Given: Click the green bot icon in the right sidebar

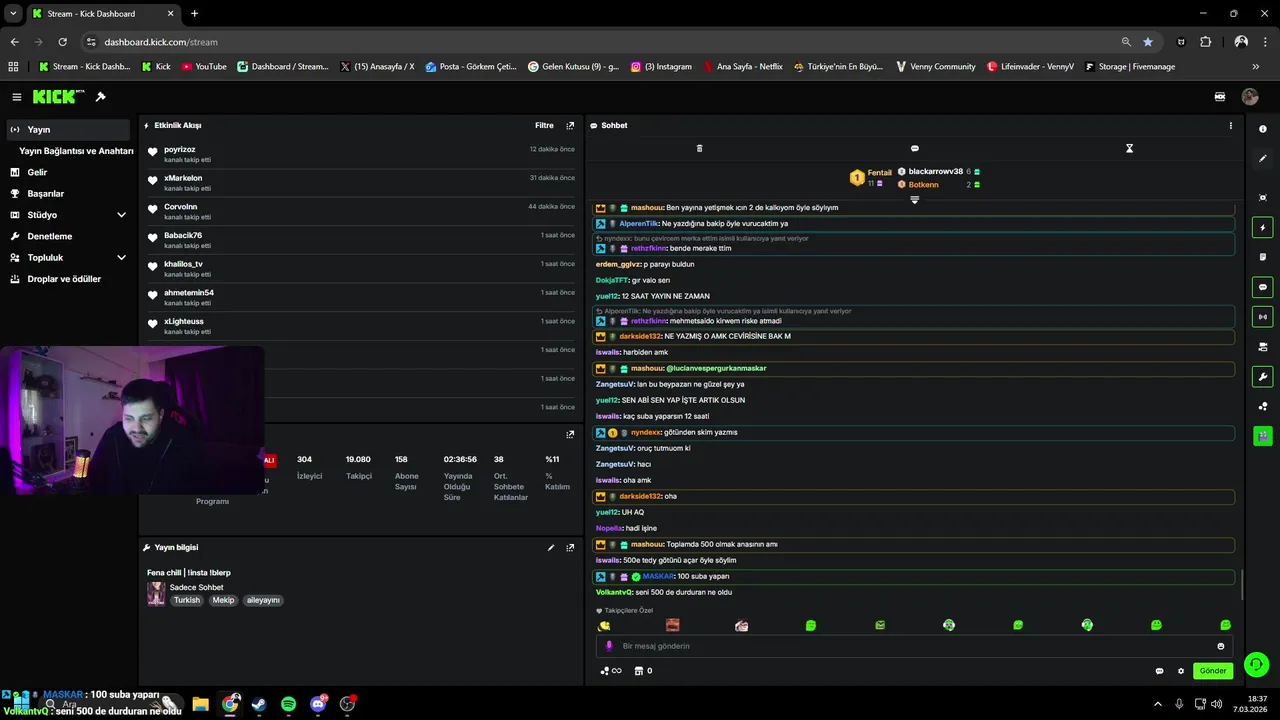Looking at the screenshot, I should (x=1262, y=436).
